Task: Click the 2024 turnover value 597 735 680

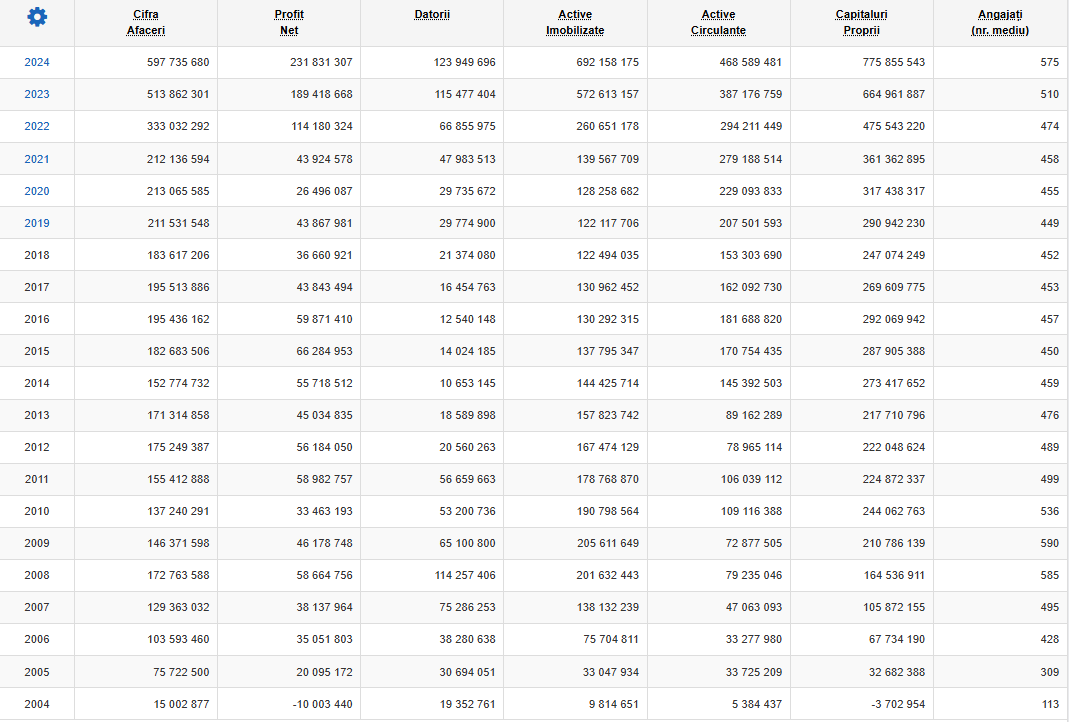Action: pos(178,62)
